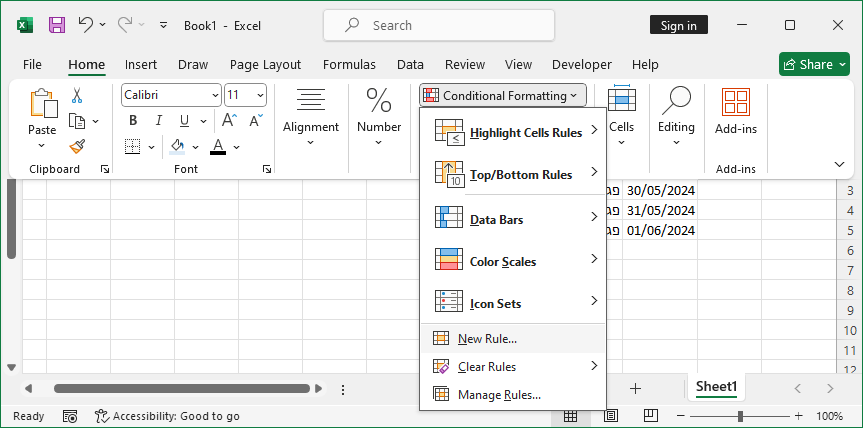Toggle Italic formatting
The width and height of the screenshot is (863, 428).
(x=157, y=120)
